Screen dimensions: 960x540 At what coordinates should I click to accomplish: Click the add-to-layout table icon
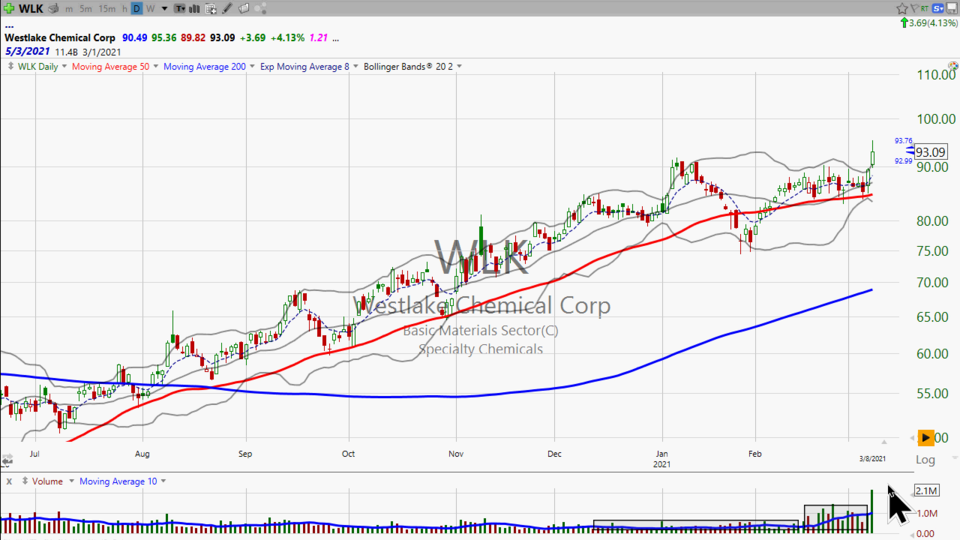[x=211, y=9]
